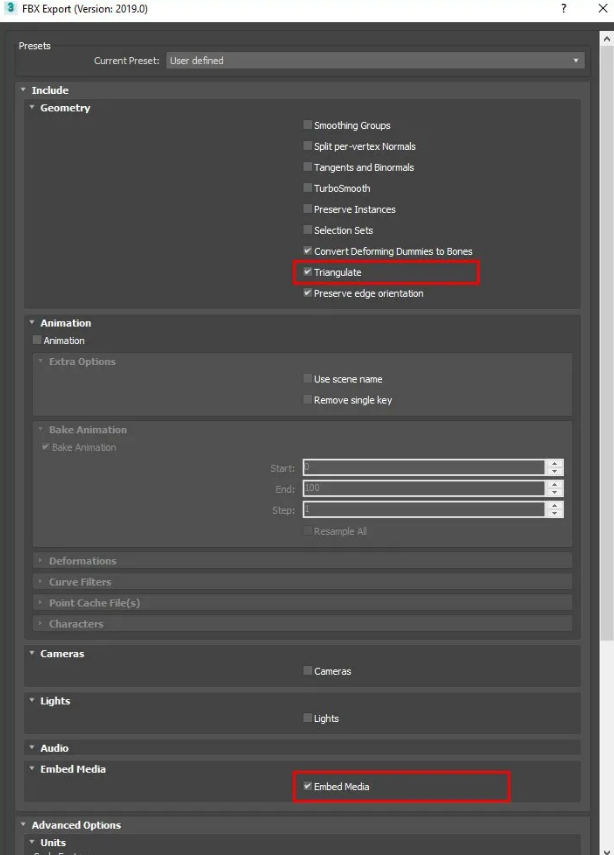
Task: Enable the Animation checkbox
Action: [x=37, y=340]
